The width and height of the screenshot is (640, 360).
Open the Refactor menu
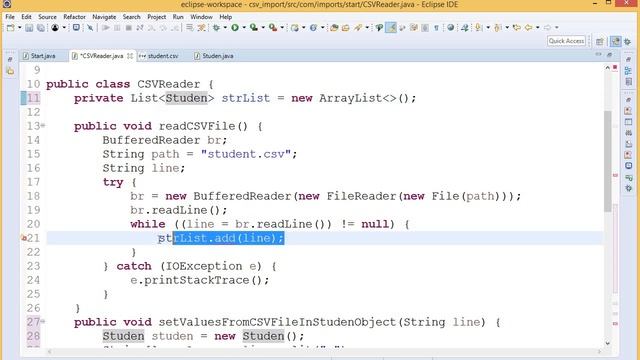[74, 17]
